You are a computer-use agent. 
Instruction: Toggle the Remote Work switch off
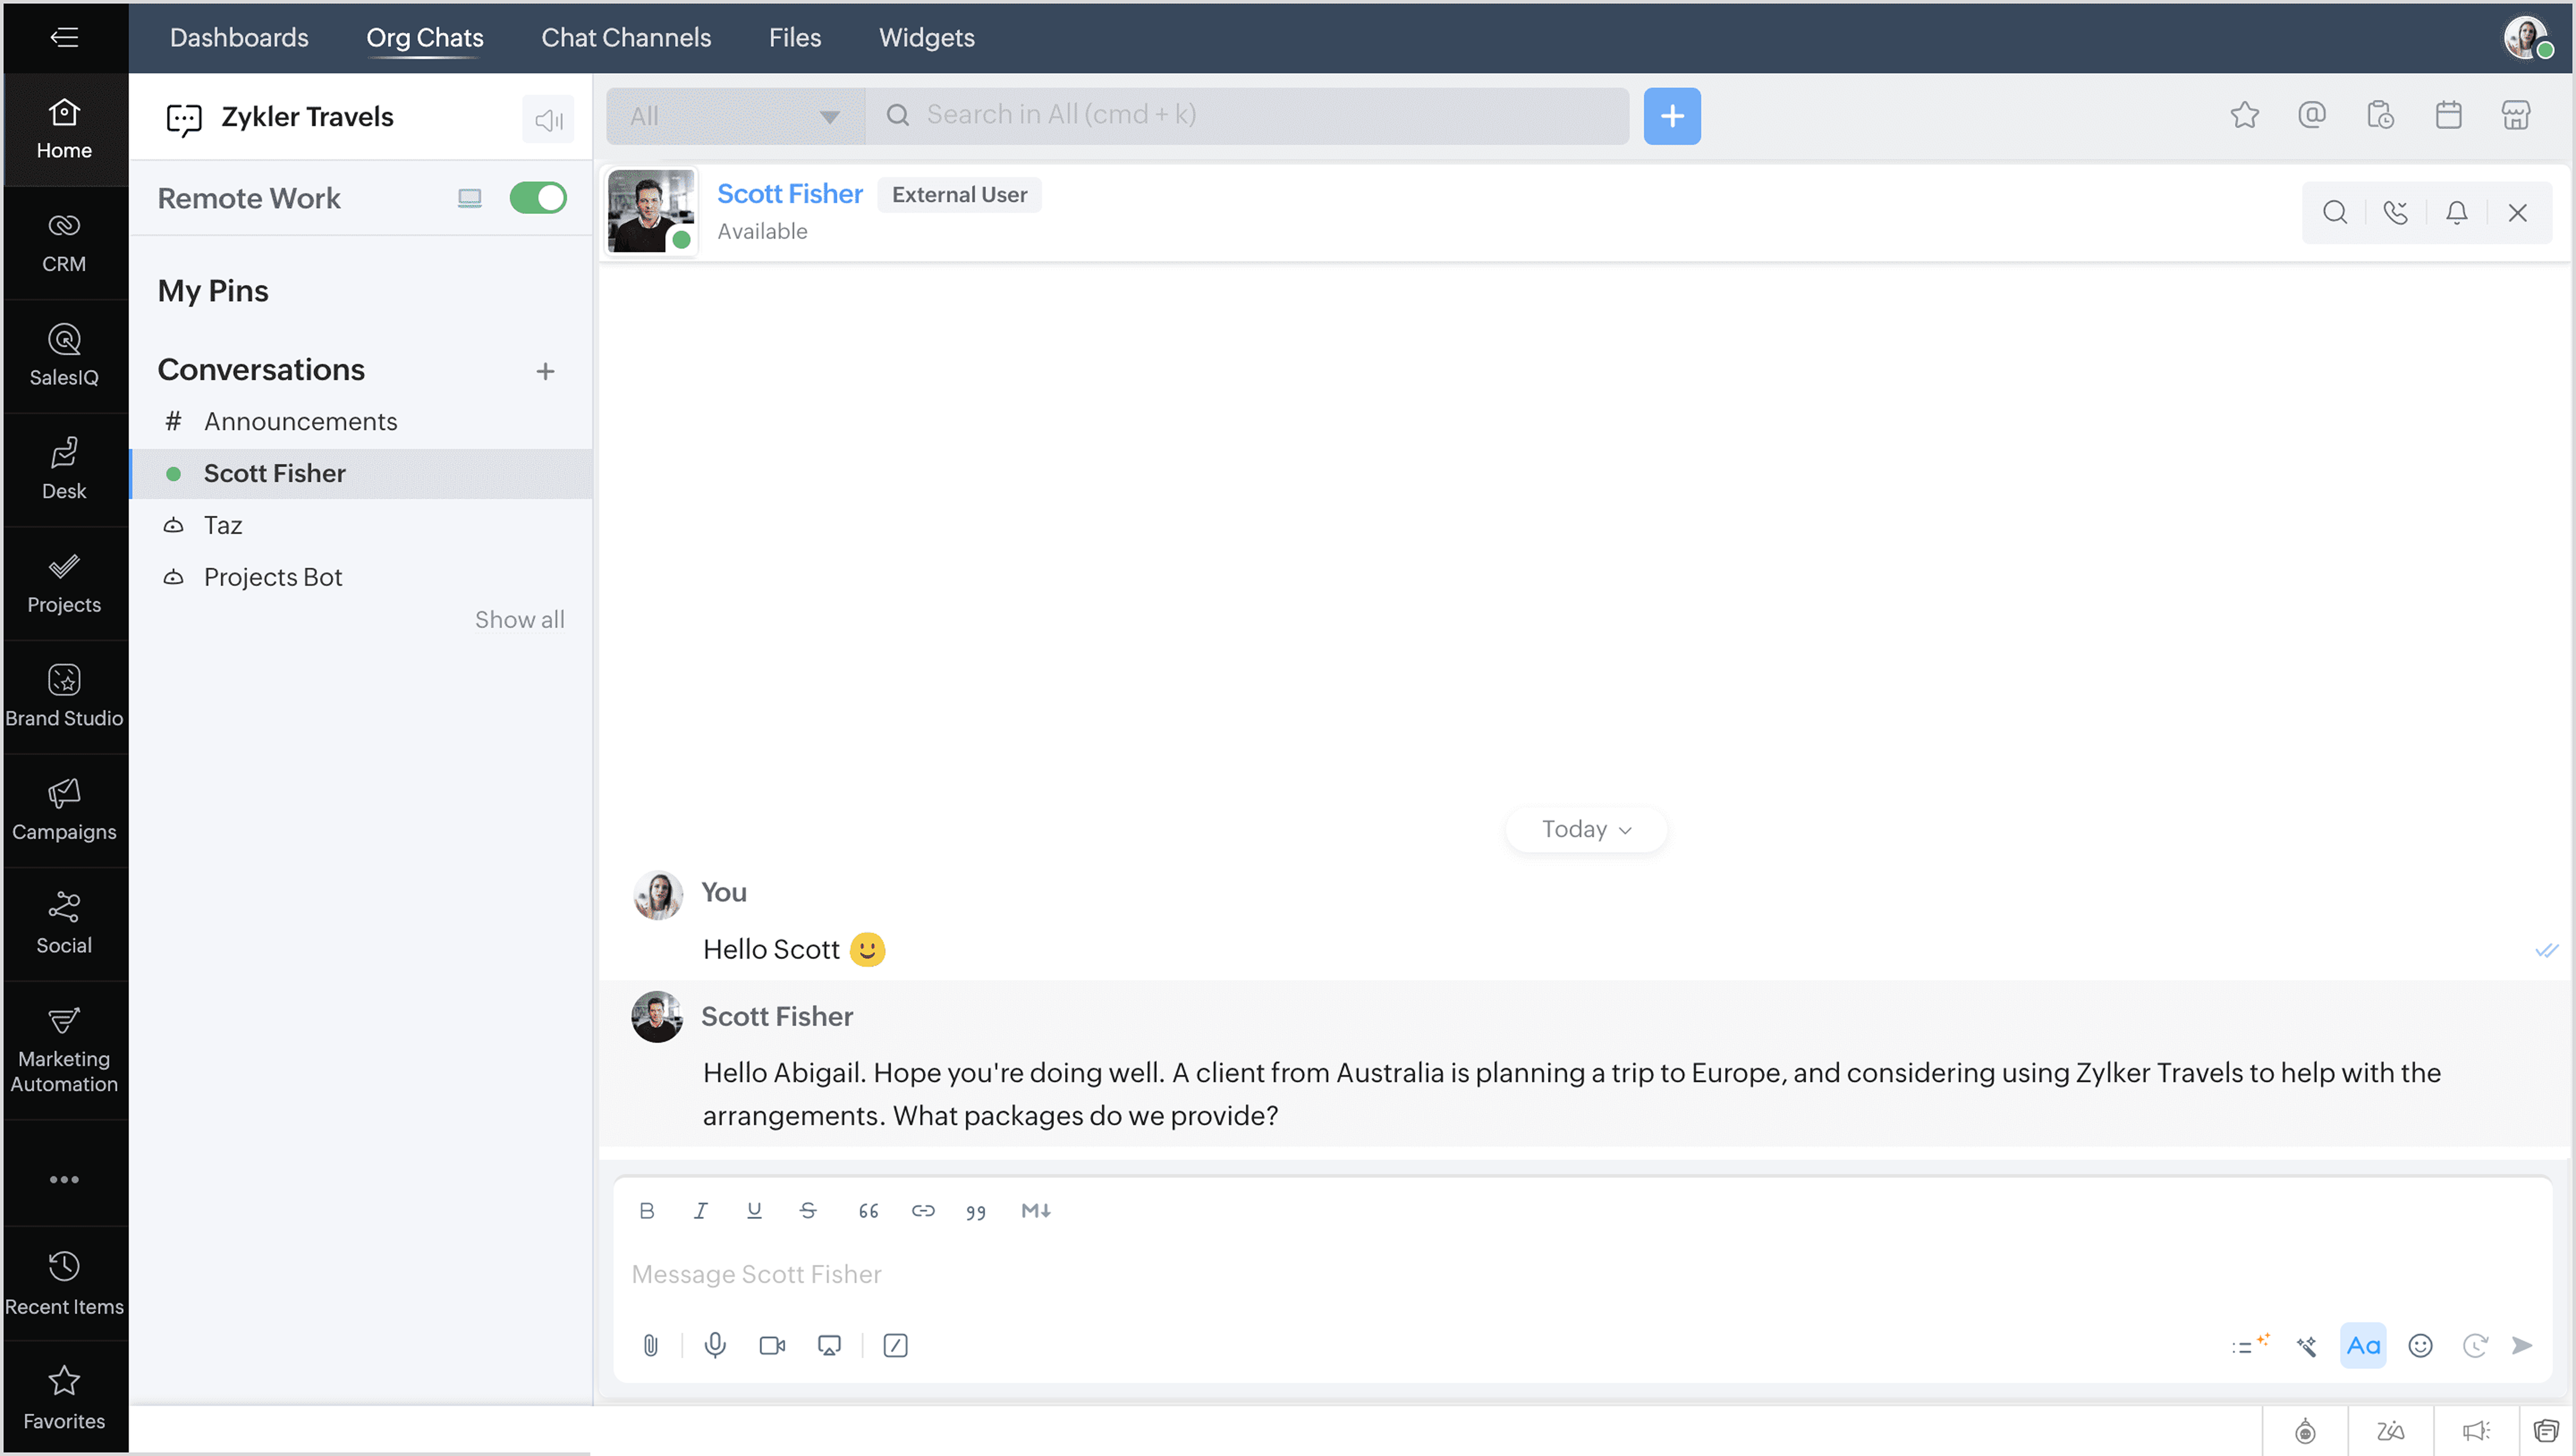[x=538, y=197]
